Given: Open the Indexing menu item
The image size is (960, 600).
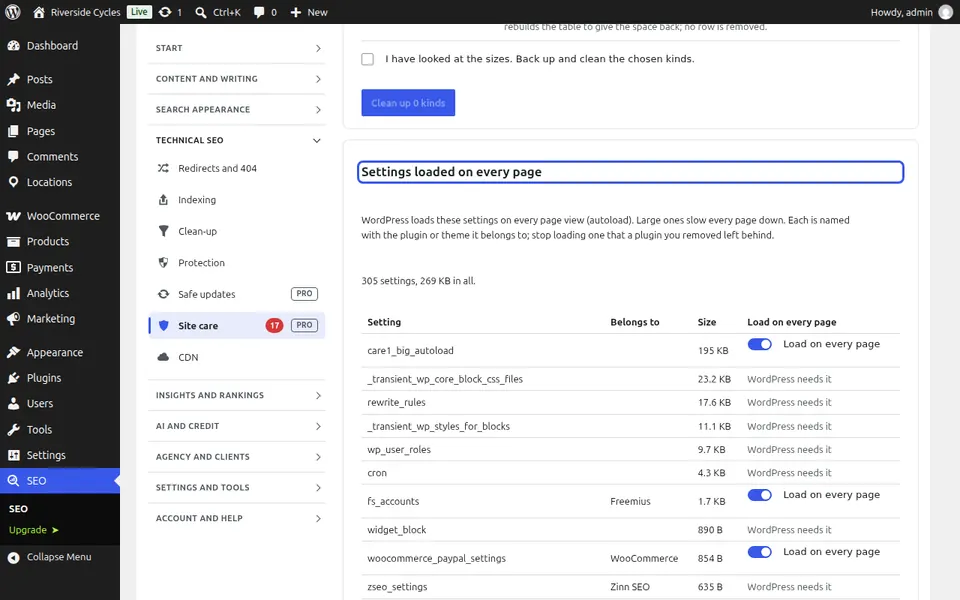Looking at the screenshot, I should (237, 200).
